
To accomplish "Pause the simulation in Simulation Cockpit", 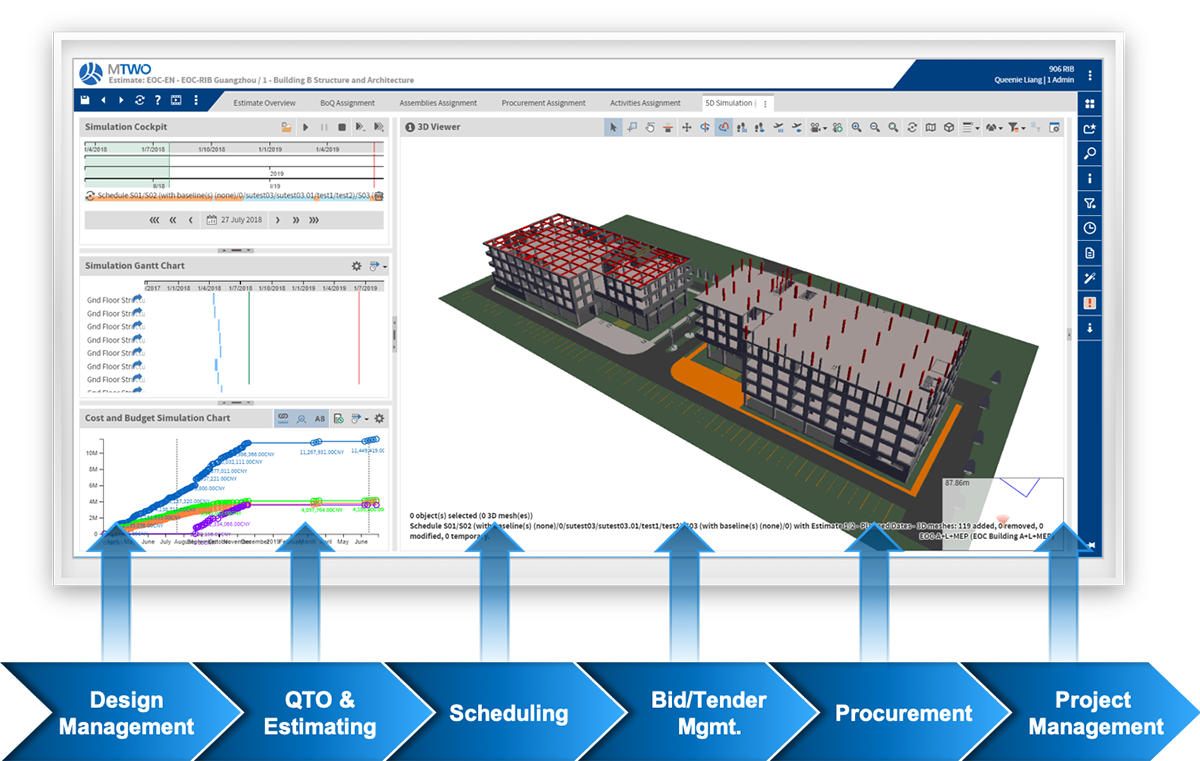I will point(324,128).
